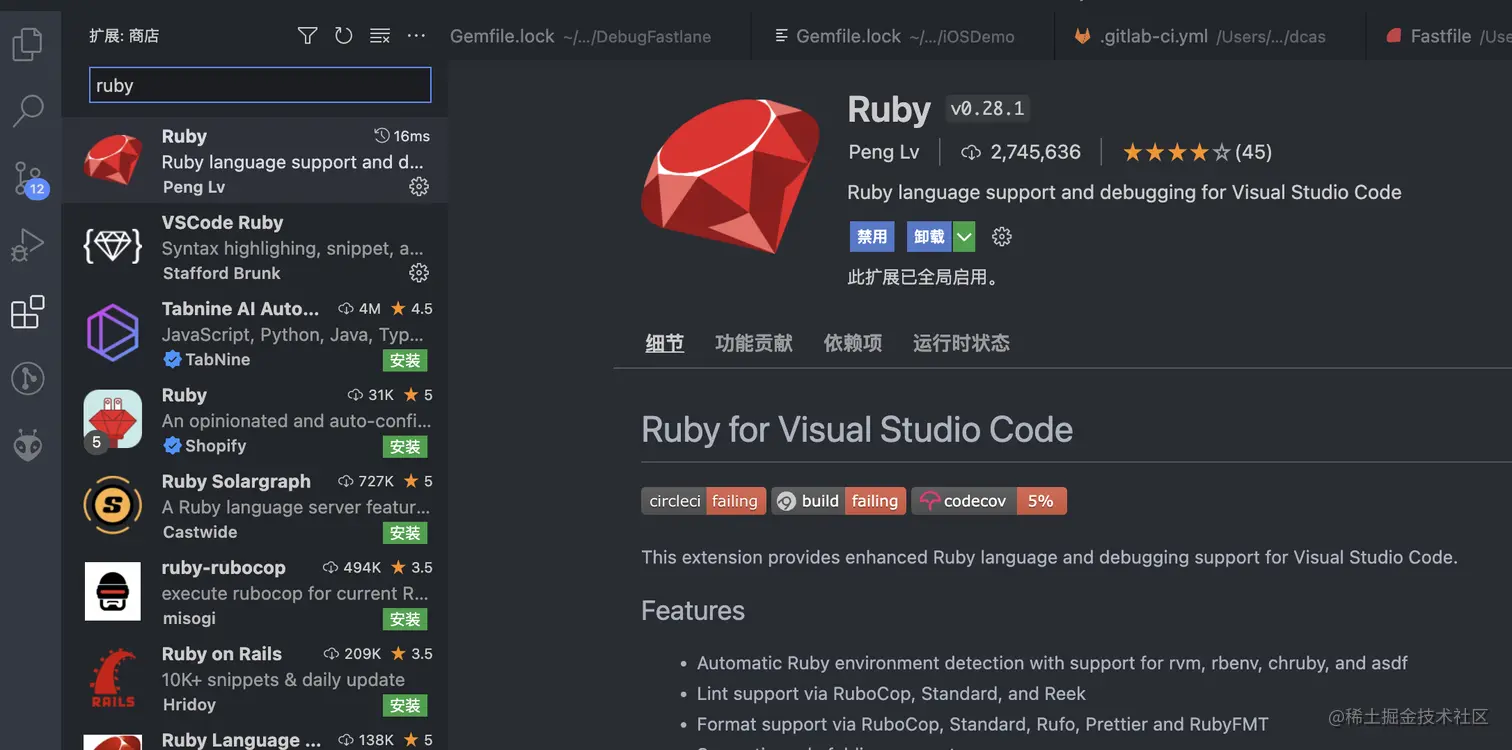
Task: Clear extension search results
Action: [380, 36]
